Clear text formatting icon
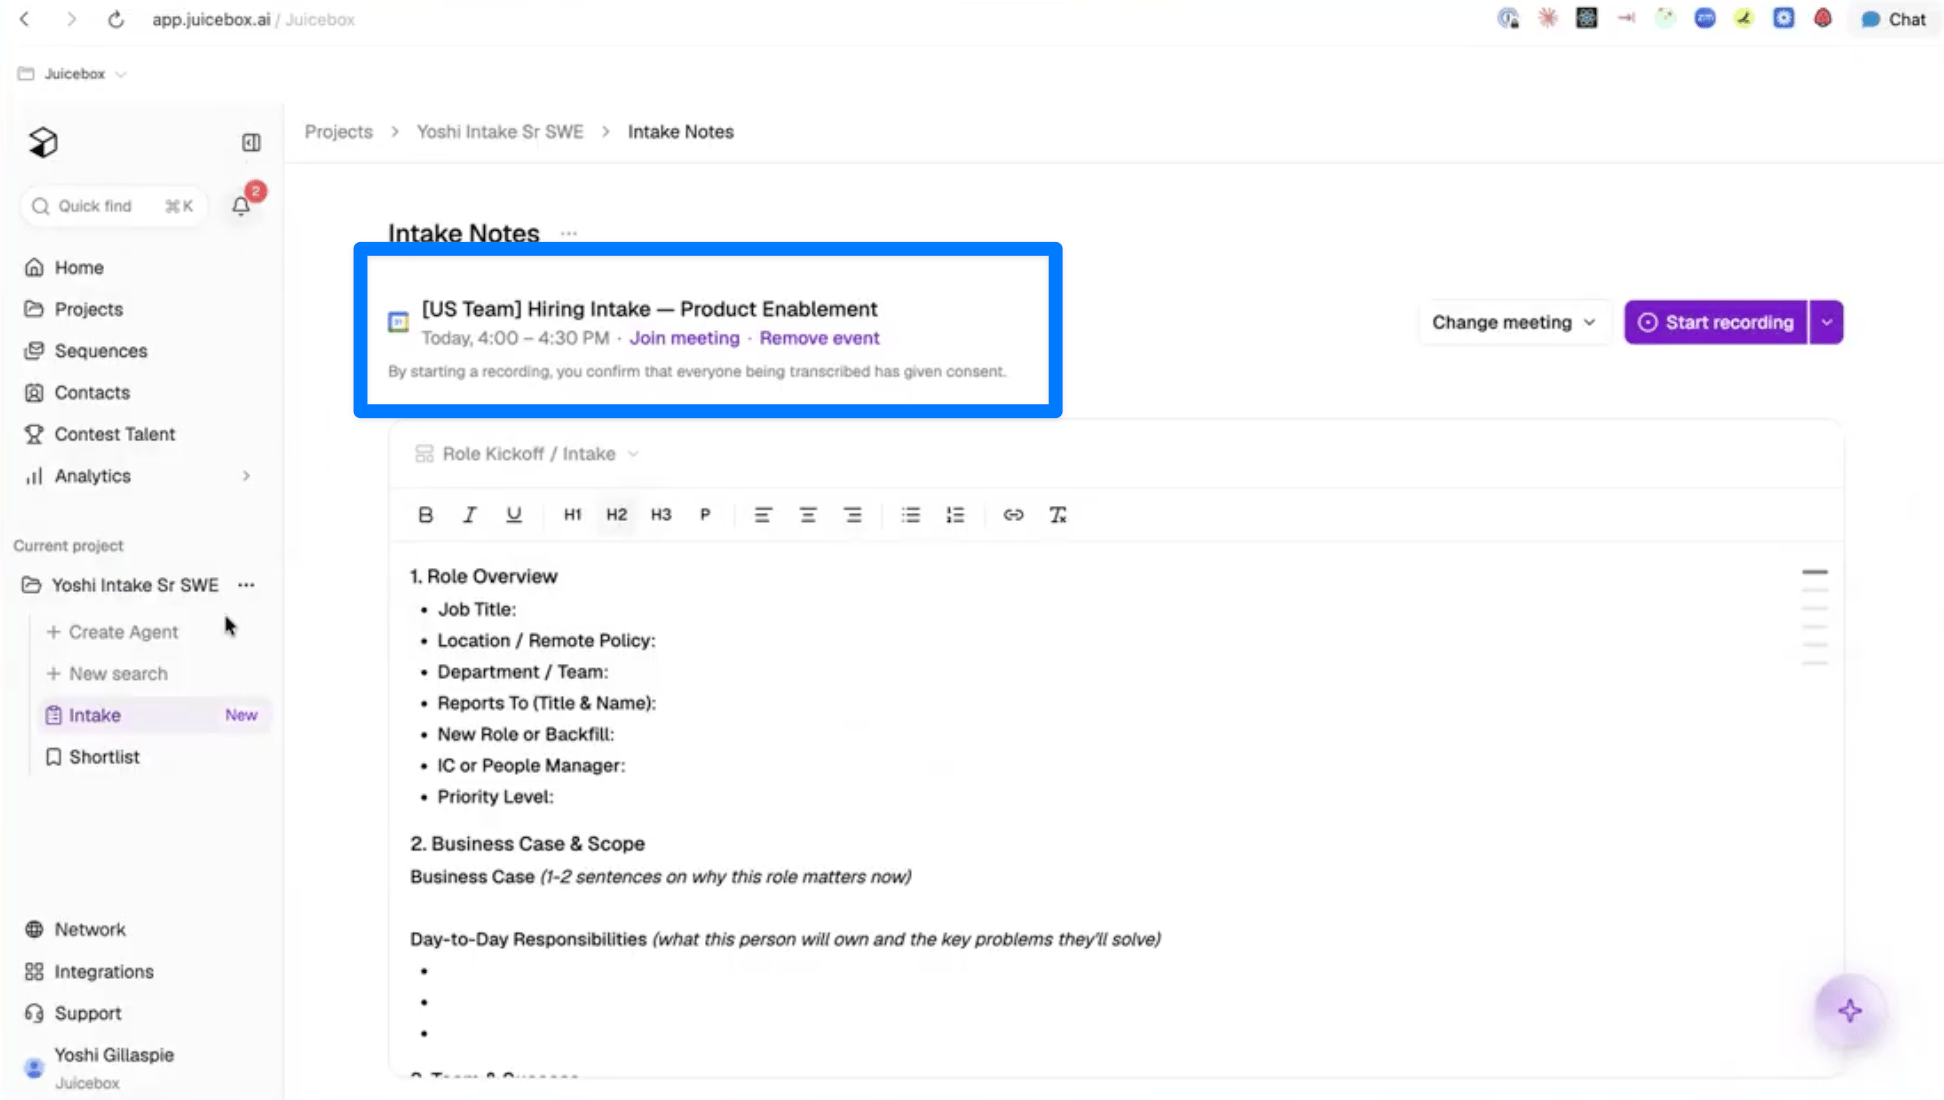The image size is (1944, 1100). 1058,515
